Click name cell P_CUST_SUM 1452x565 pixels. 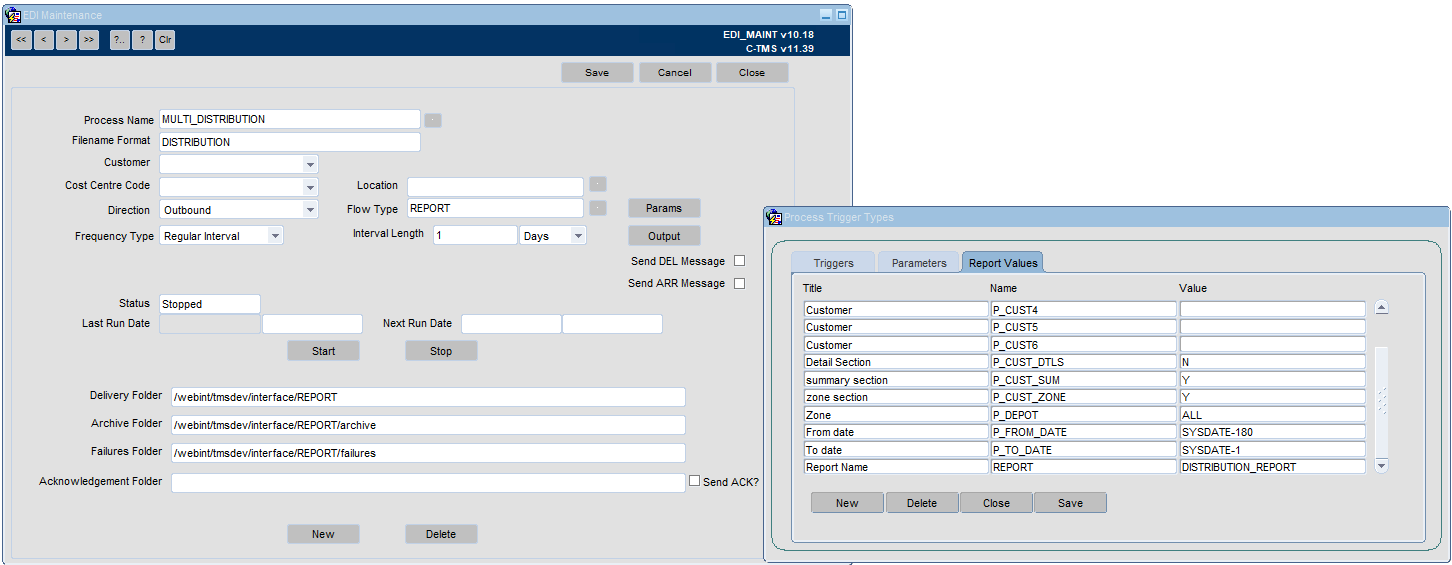(x=1083, y=380)
